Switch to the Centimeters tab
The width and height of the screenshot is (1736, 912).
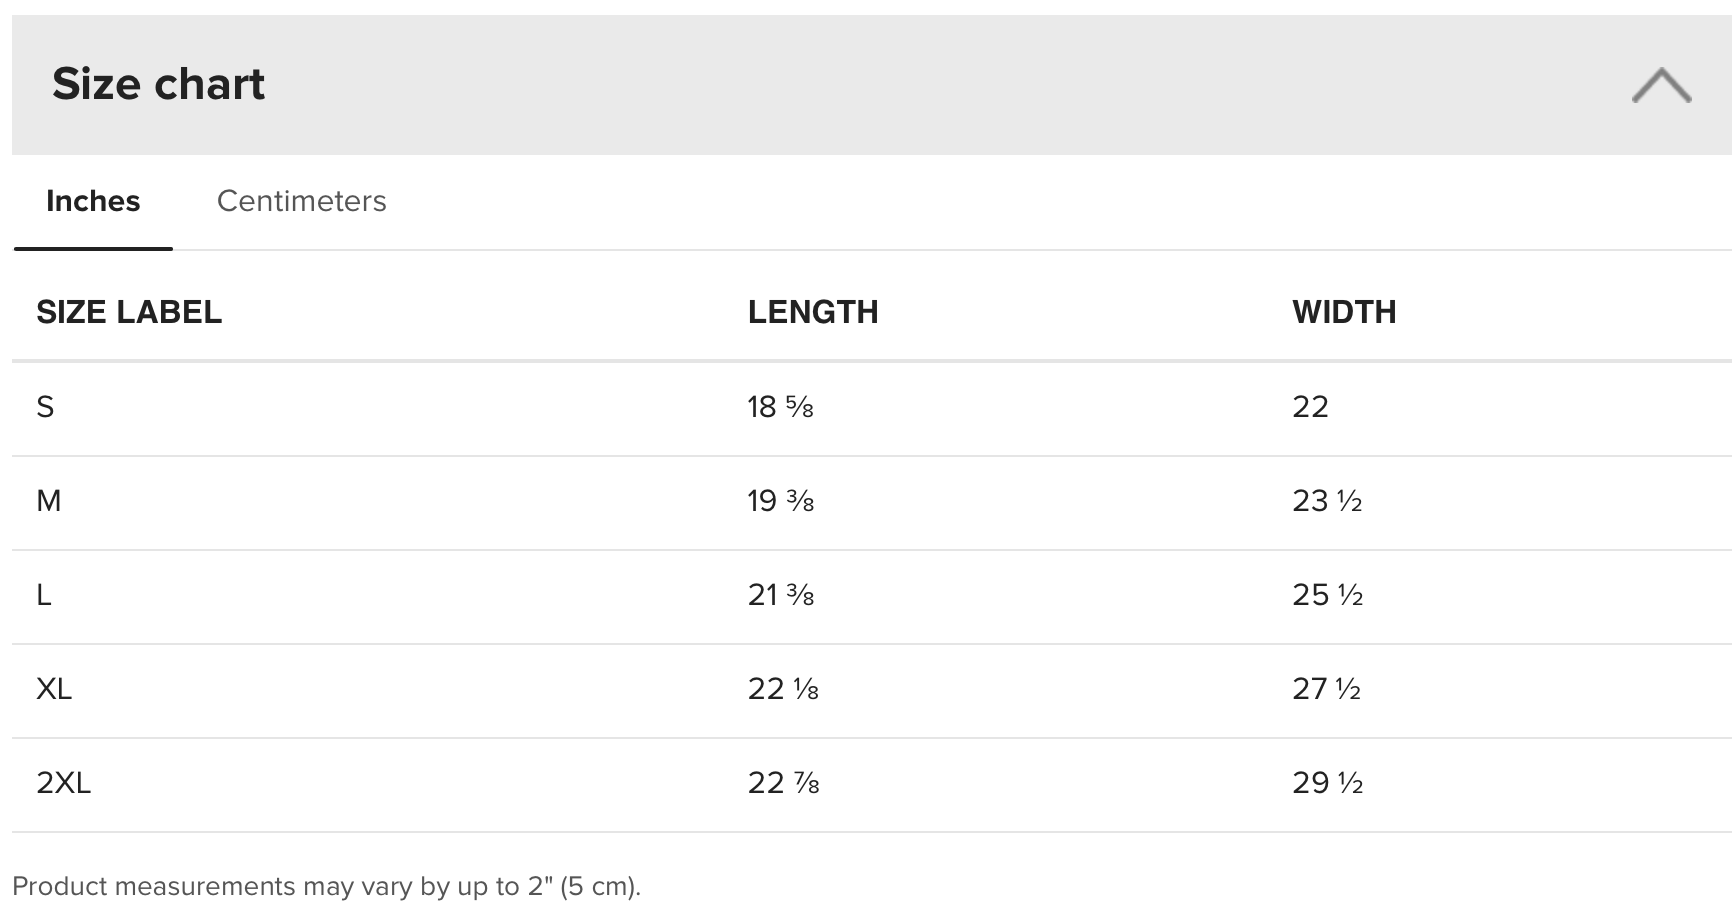pos(301,201)
